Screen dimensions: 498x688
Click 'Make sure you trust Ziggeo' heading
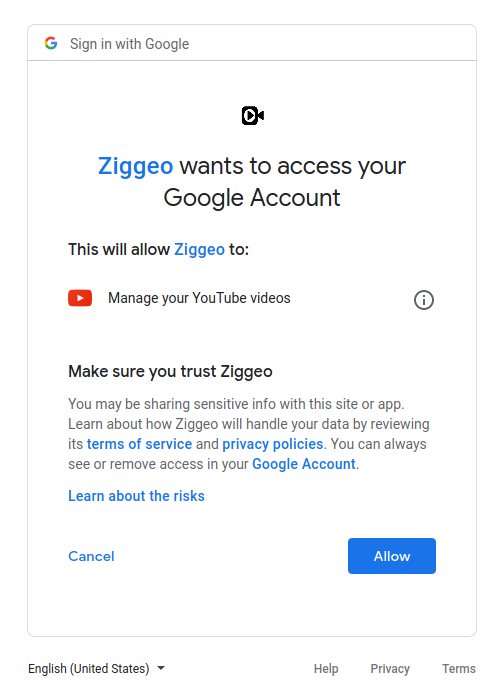170,371
